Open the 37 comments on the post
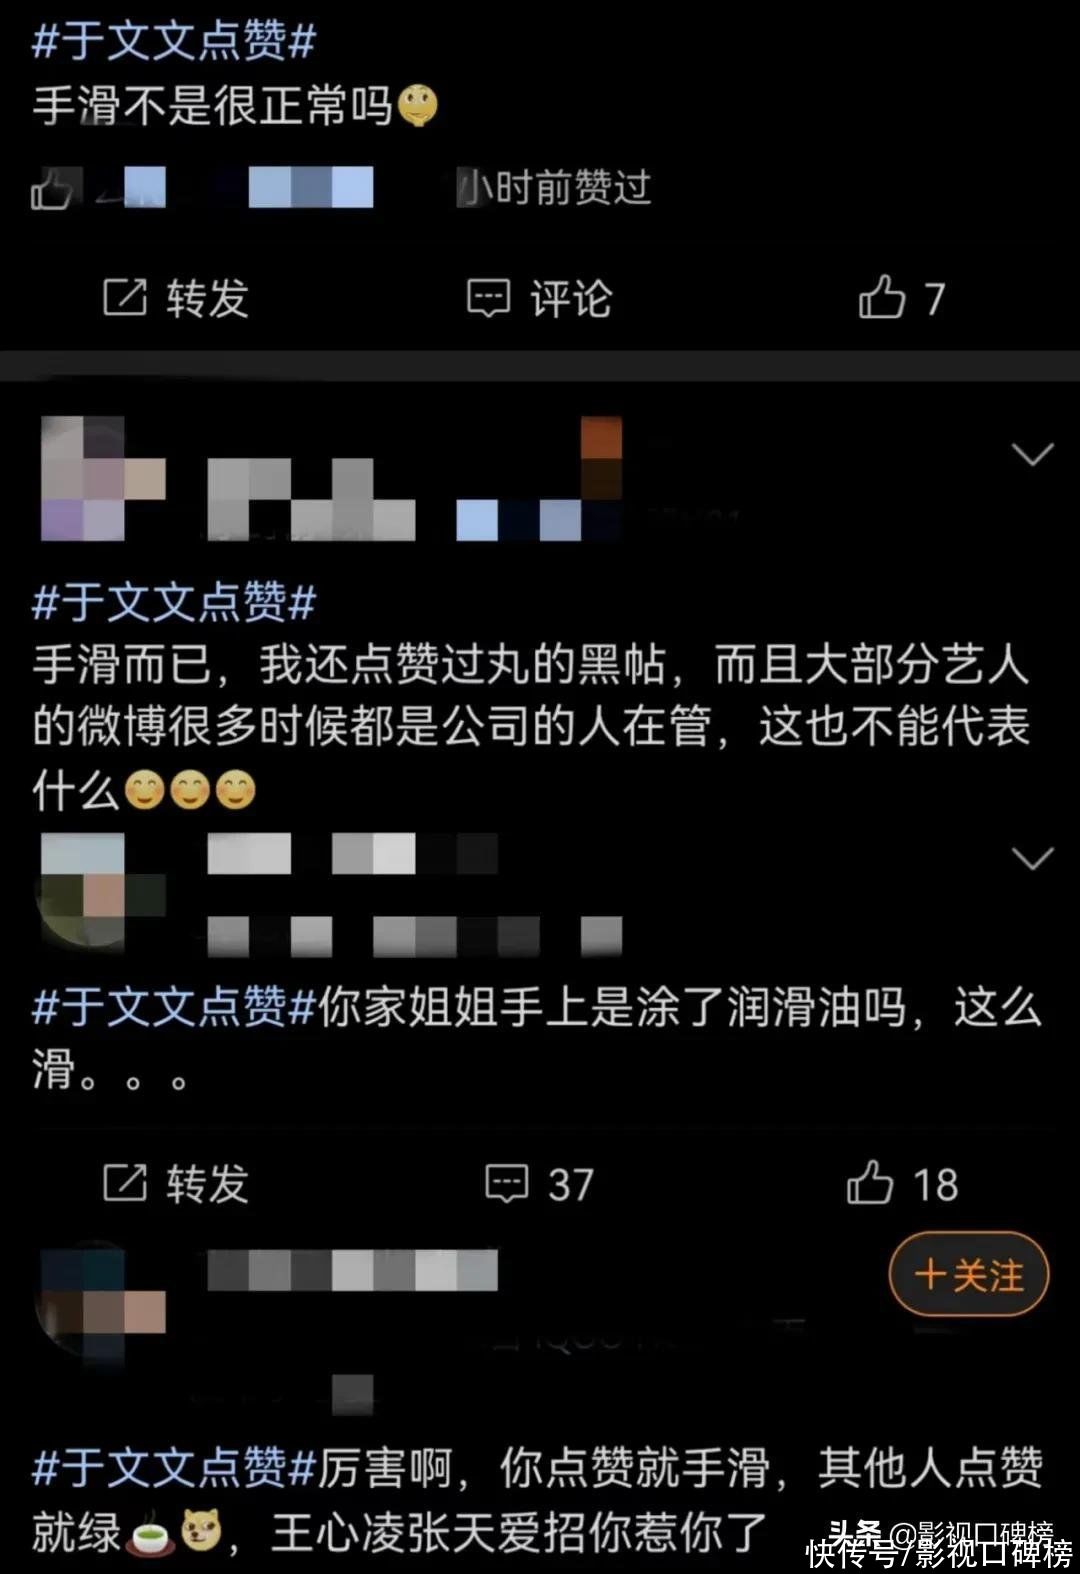The image size is (1080, 1574). [x=540, y=1184]
